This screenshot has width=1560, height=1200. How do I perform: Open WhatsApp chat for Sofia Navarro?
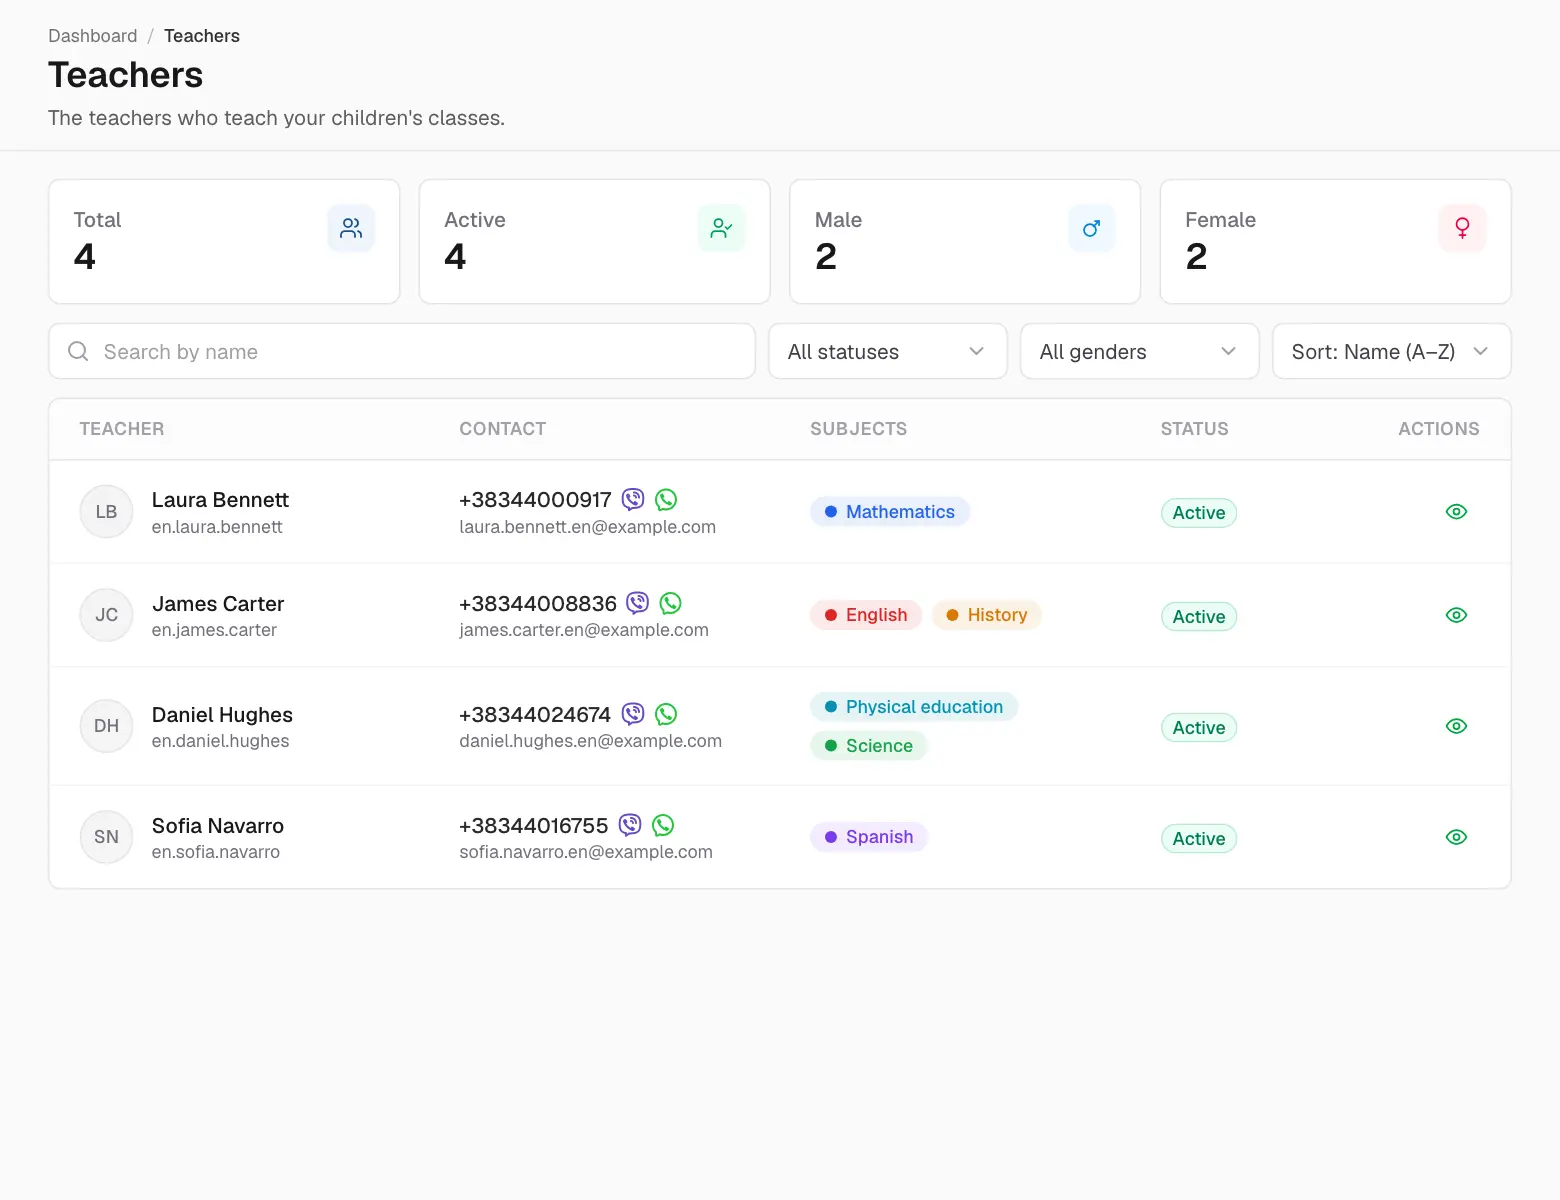[x=663, y=825]
